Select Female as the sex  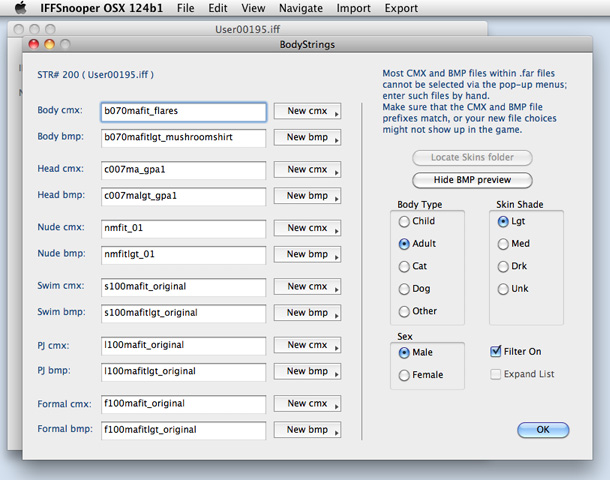click(x=404, y=375)
